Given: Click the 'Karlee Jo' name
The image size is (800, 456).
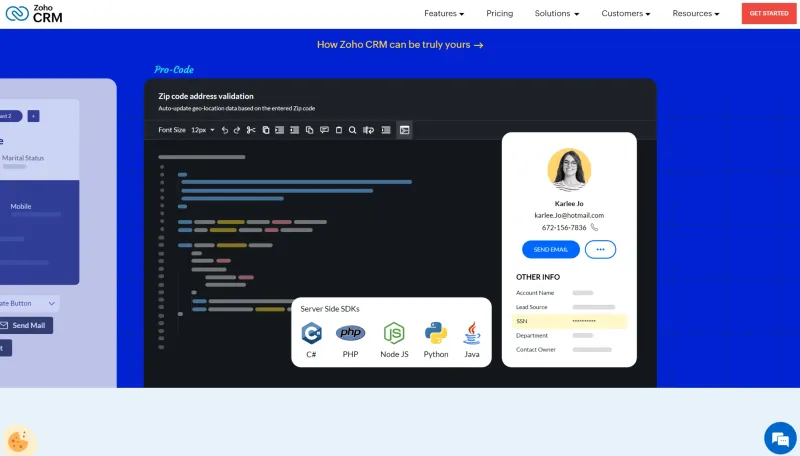Looking at the screenshot, I should pos(569,204).
